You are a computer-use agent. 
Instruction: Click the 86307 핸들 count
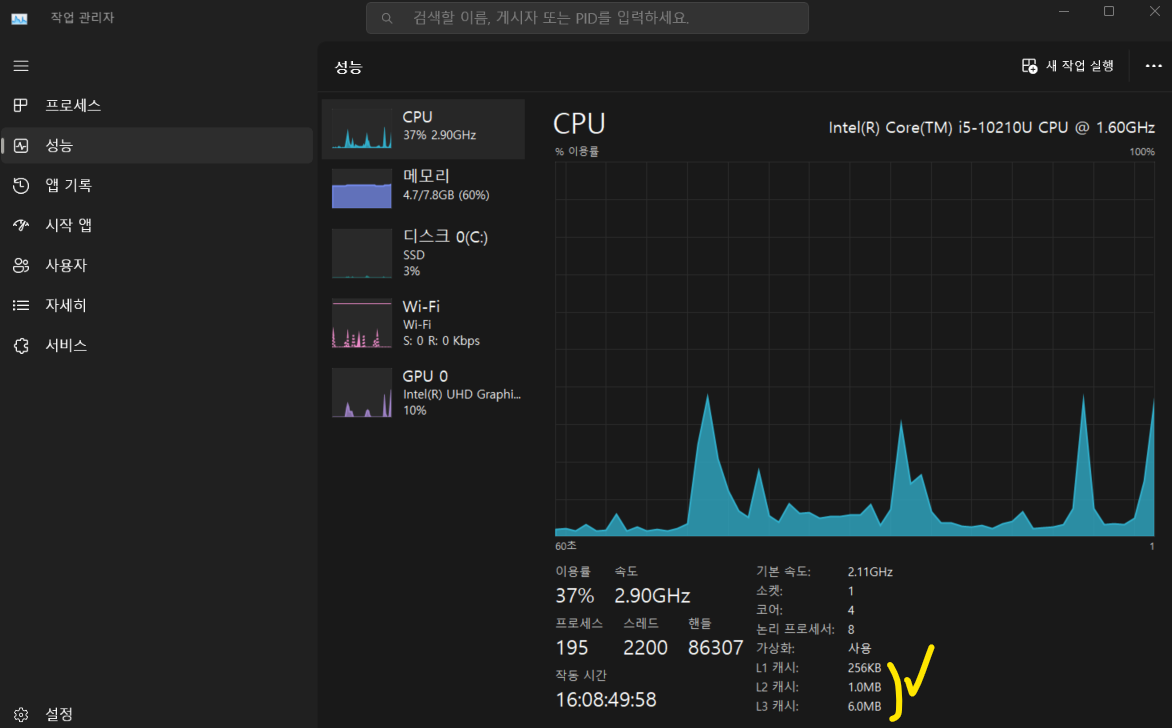(715, 647)
